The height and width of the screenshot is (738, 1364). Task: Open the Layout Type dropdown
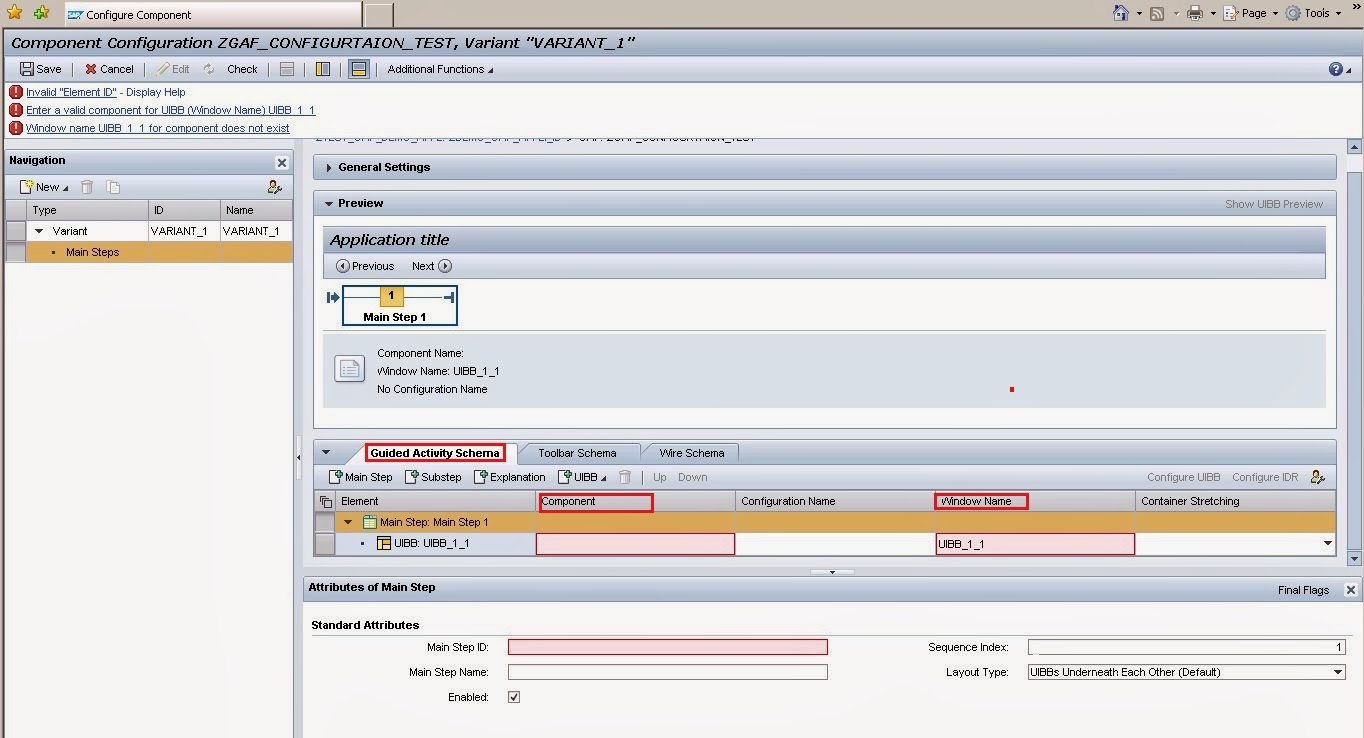1338,672
